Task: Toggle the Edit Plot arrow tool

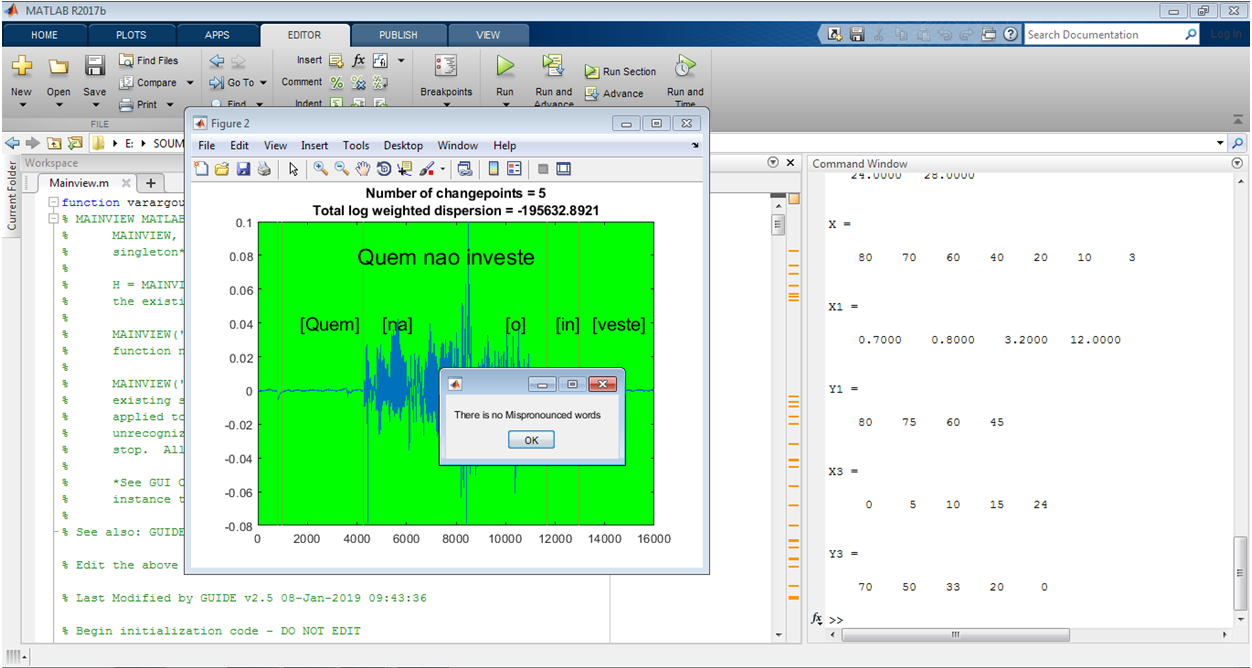Action: tap(293, 169)
